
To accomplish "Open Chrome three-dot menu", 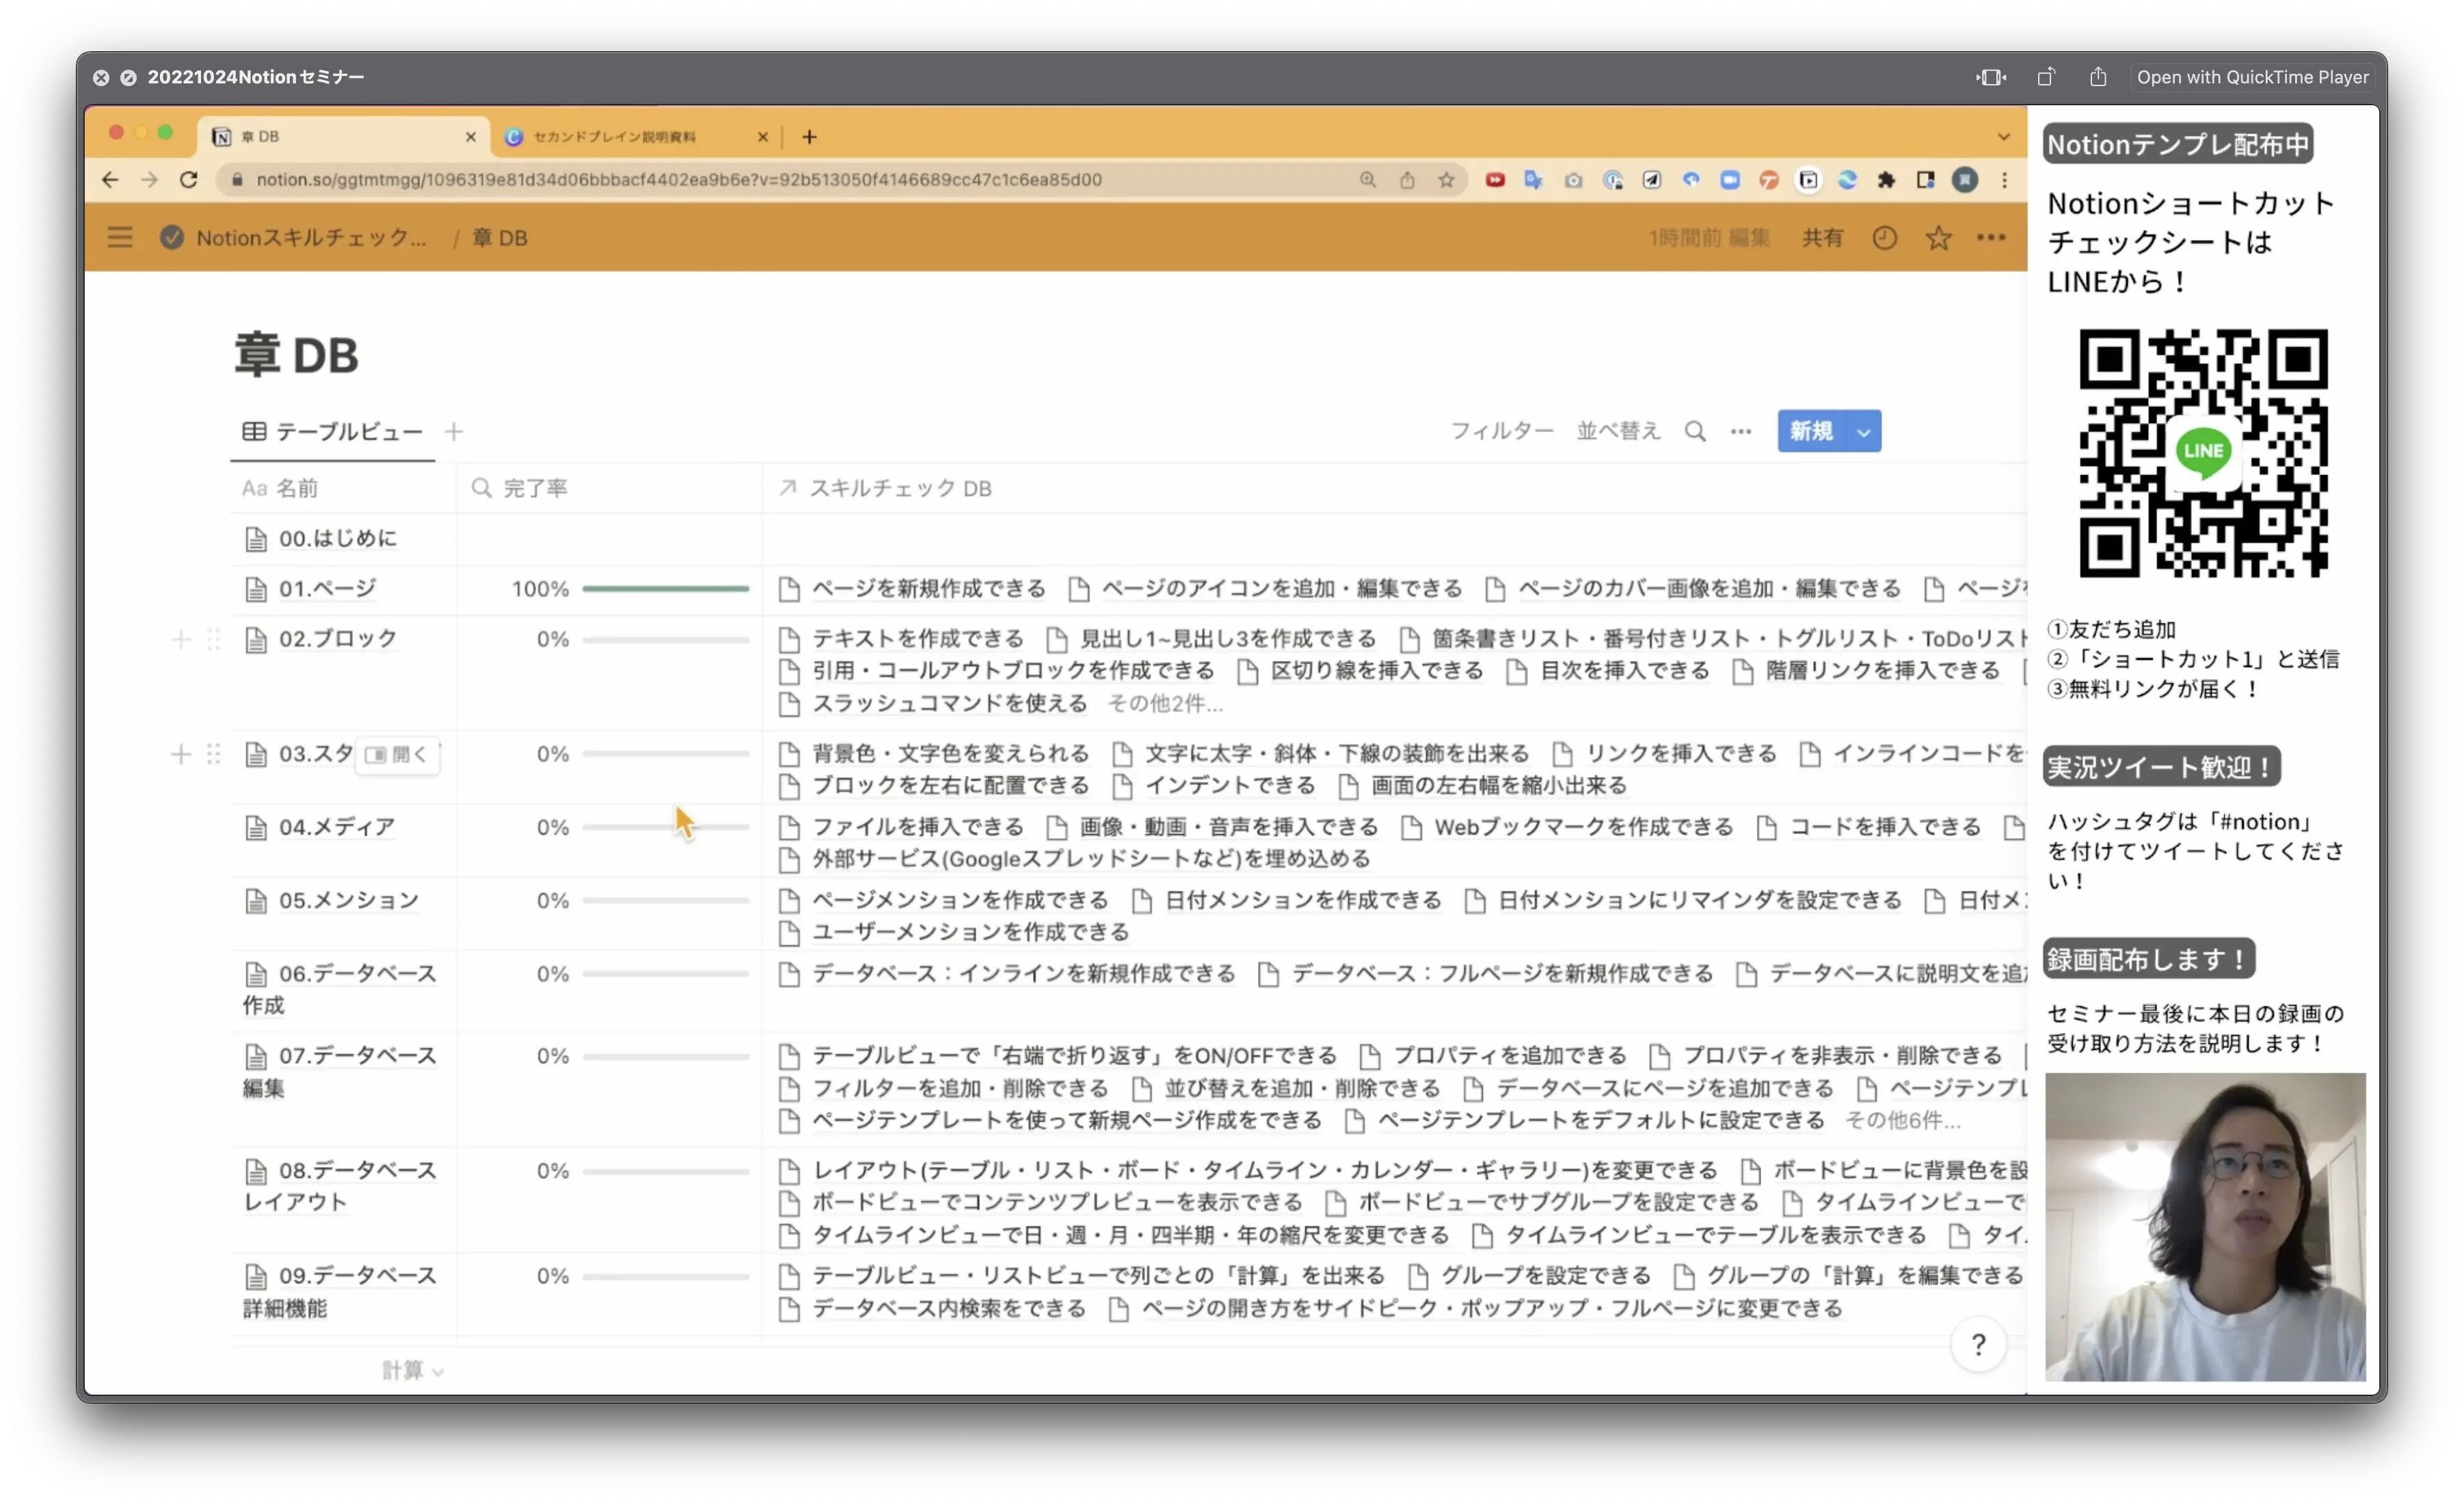I will pyautogui.click(x=2004, y=180).
